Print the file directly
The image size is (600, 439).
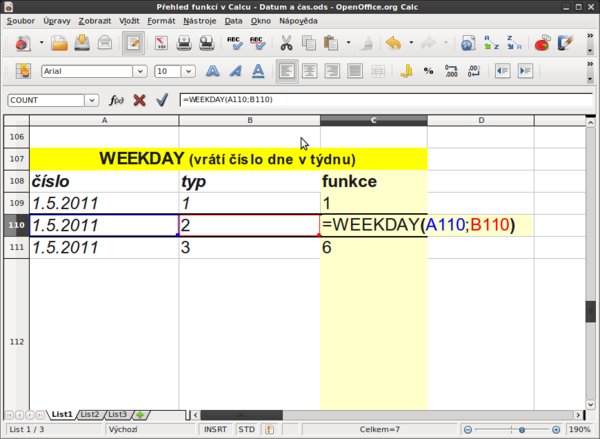coord(184,43)
